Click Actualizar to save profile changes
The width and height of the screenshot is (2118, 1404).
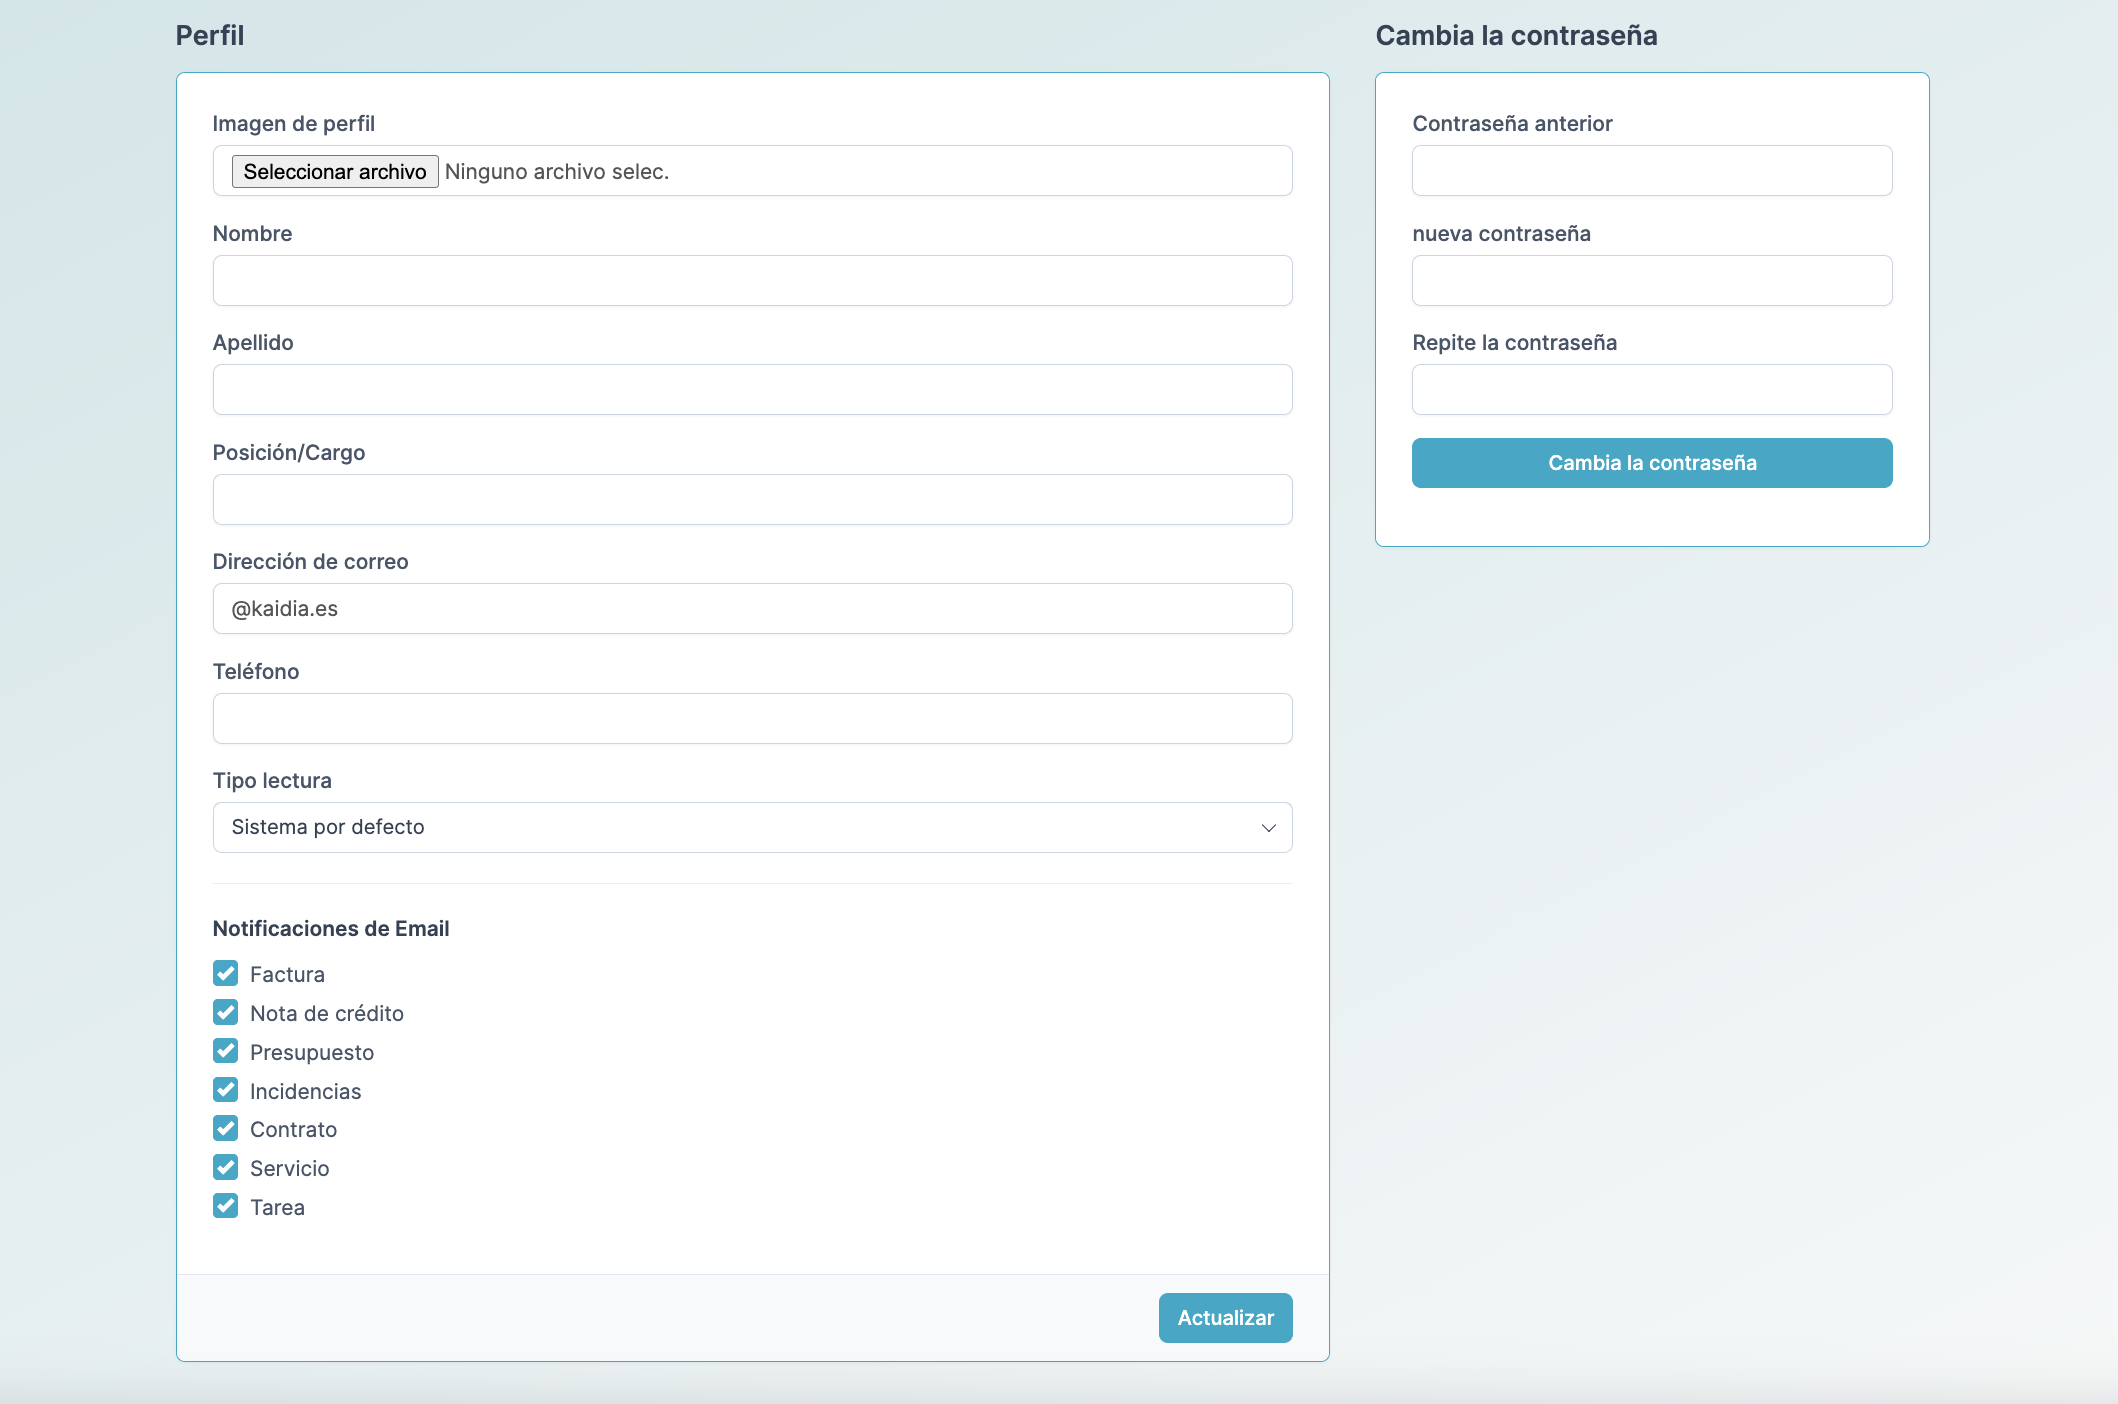click(x=1225, y=1318)
